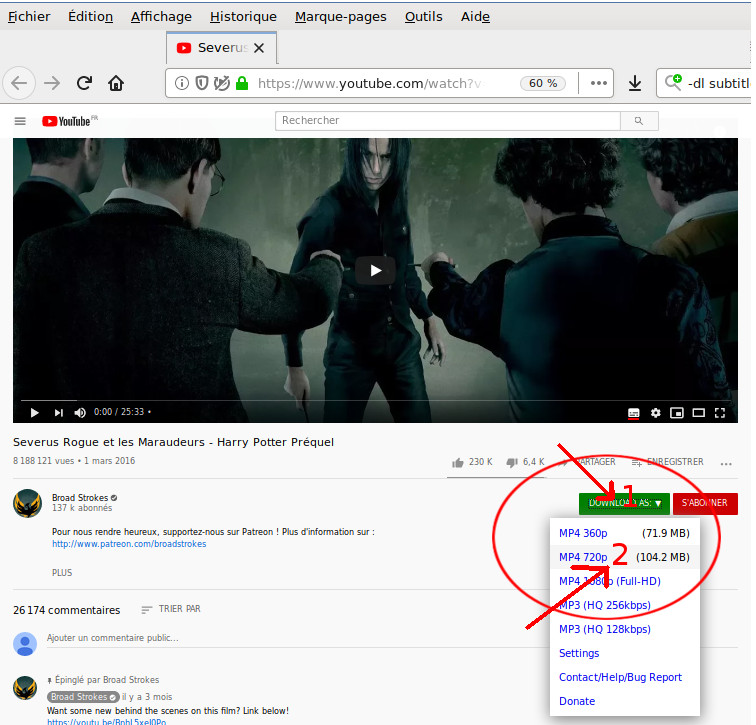Screen dimensions: 756x725
Task: Like the video with thumbs up
Action: (472, 462)
